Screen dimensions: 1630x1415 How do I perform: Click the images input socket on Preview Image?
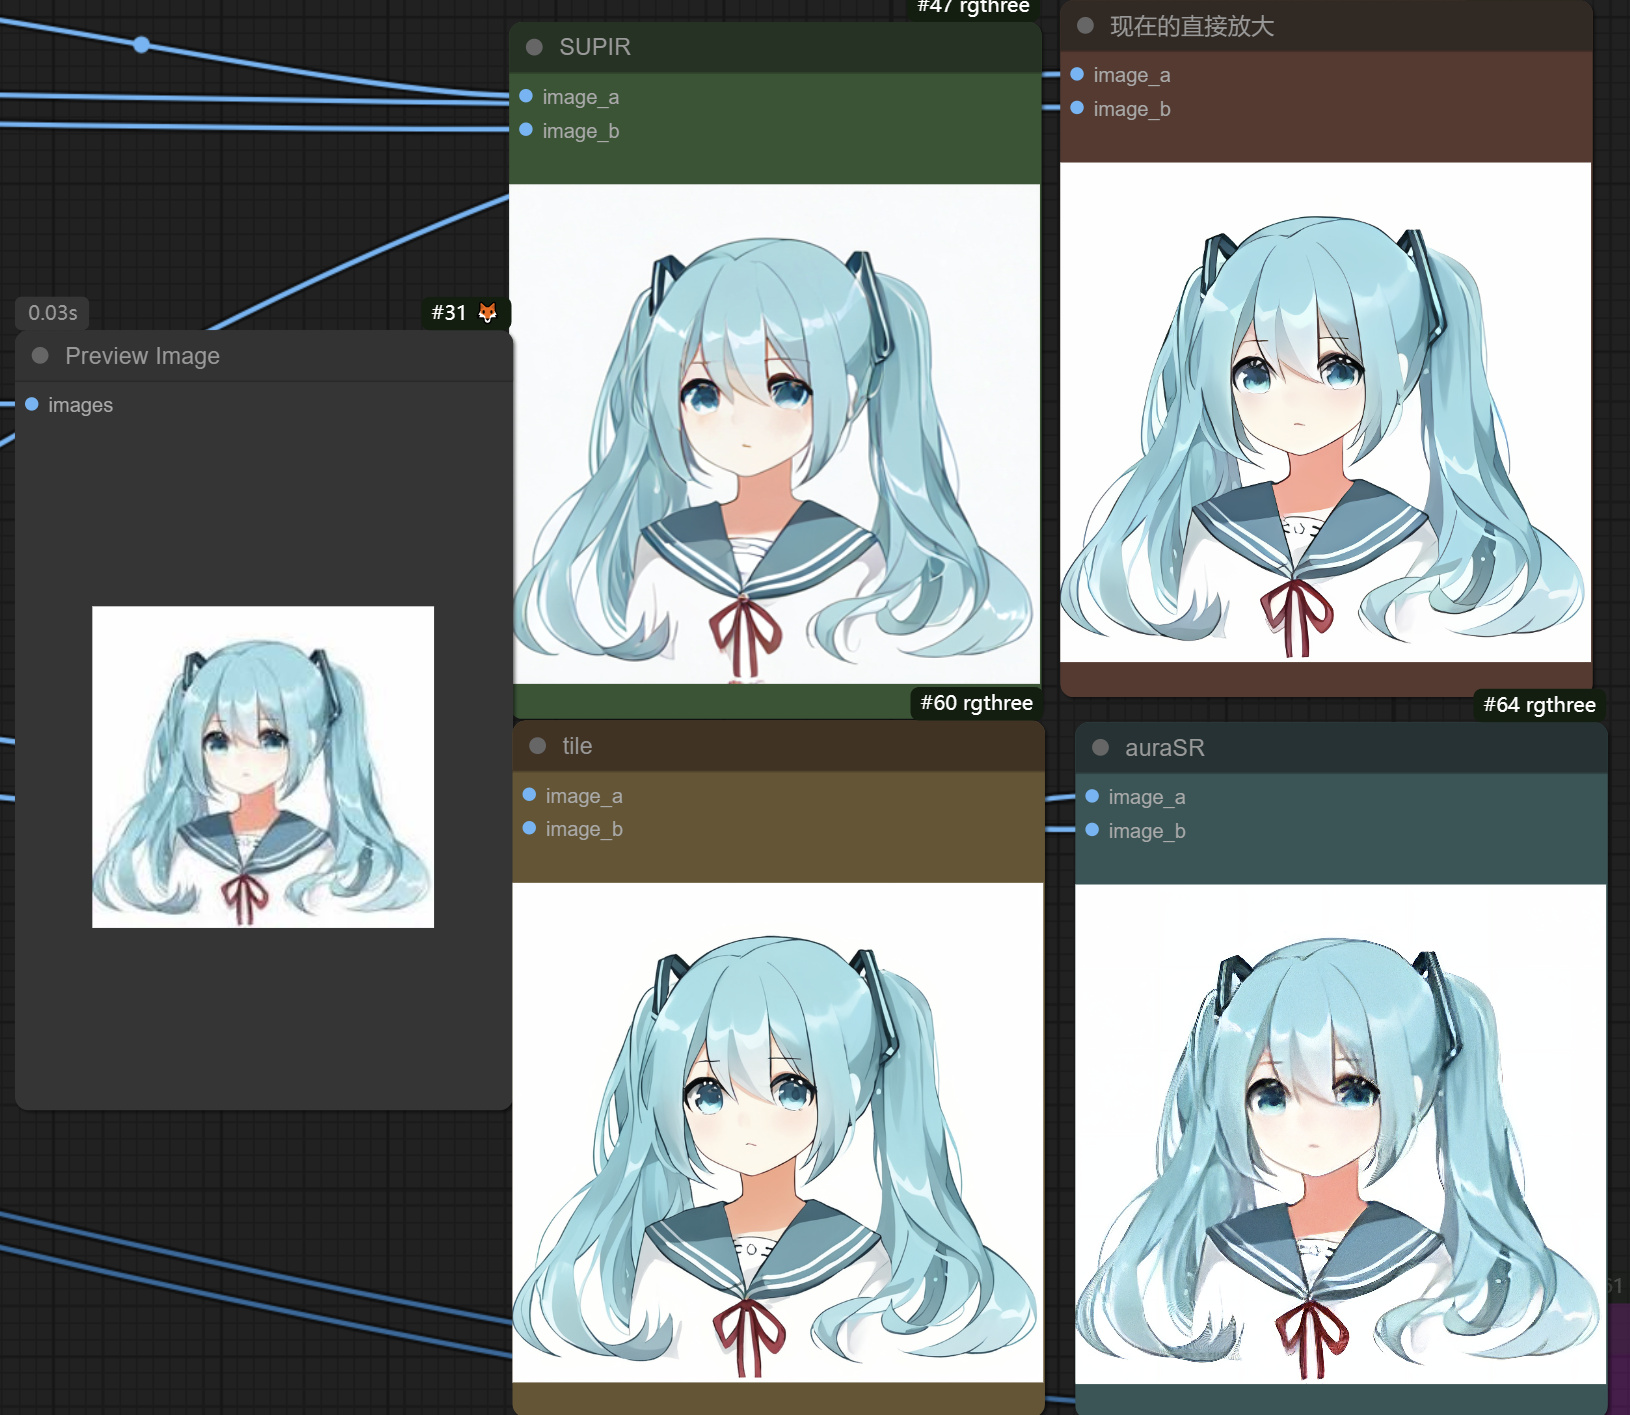[x=31, y=404]
